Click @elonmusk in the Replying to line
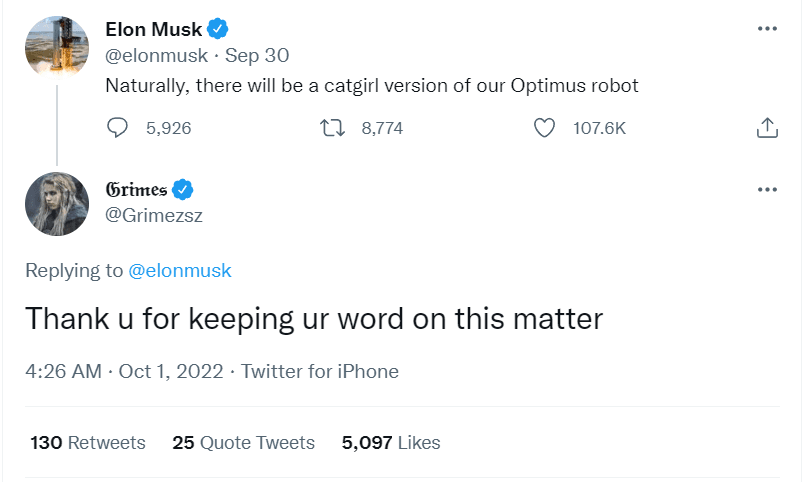 [x=180, y=270]
